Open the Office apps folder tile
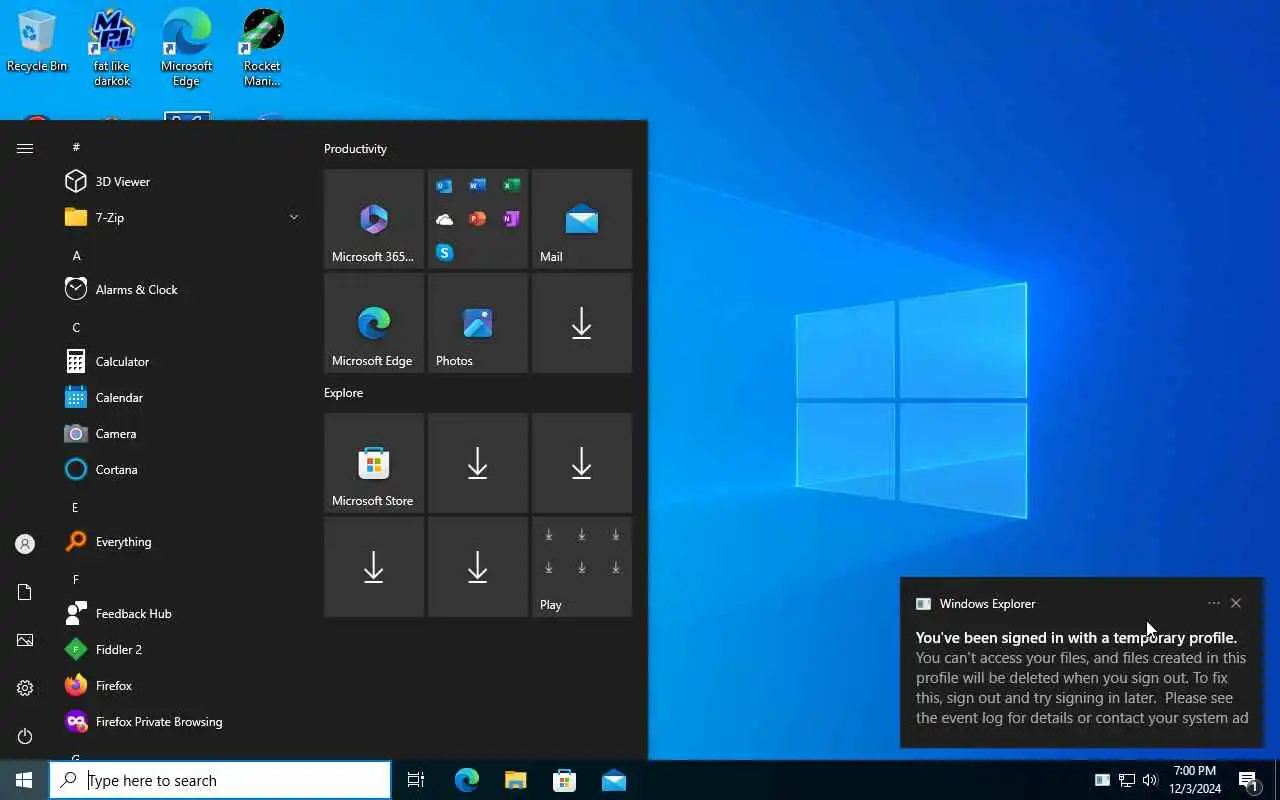1280x800 pixels. click(478, 219)
